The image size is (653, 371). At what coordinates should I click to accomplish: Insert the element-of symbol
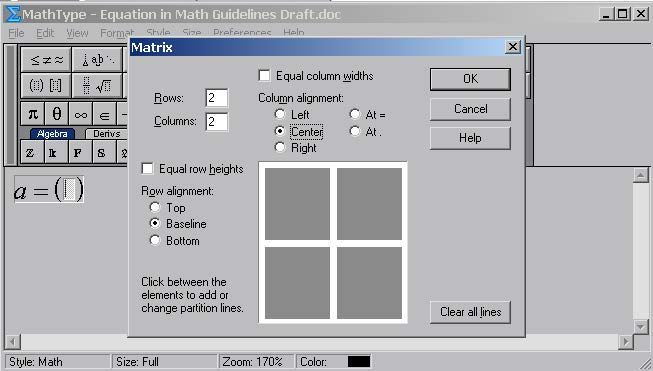[x=105, y=114]
